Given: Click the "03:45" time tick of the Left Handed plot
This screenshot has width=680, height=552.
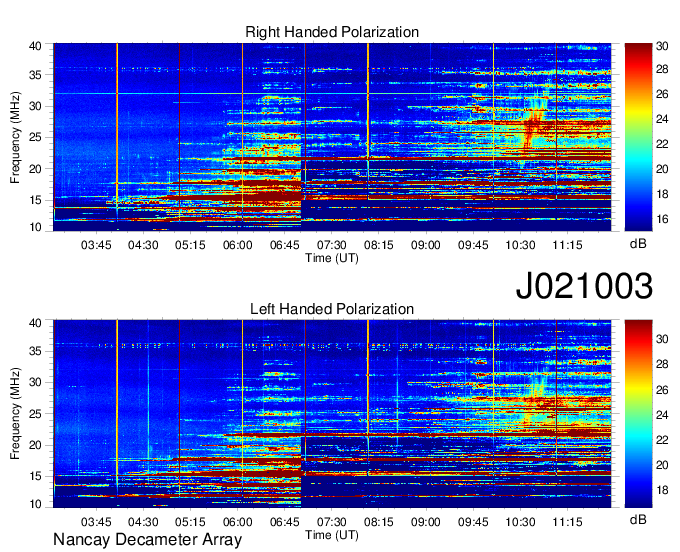Looking at the screenshot, I should pyautogui.click(x=96, y=522).
